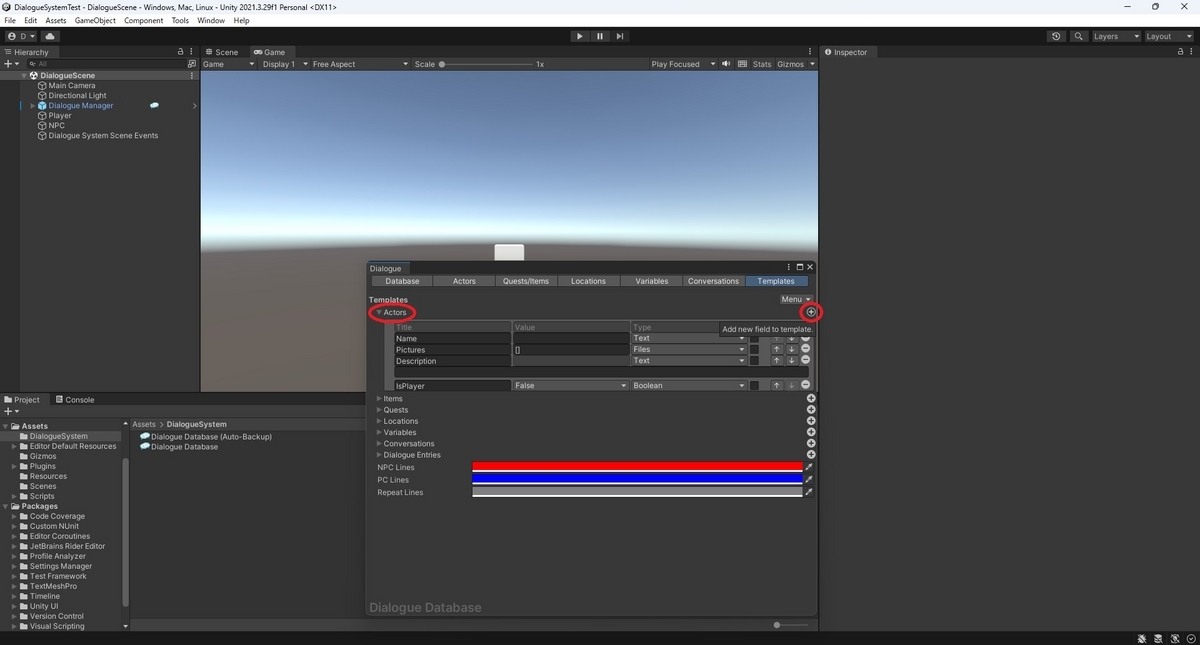Toggle Gizmos in Game view

(790, 64)
